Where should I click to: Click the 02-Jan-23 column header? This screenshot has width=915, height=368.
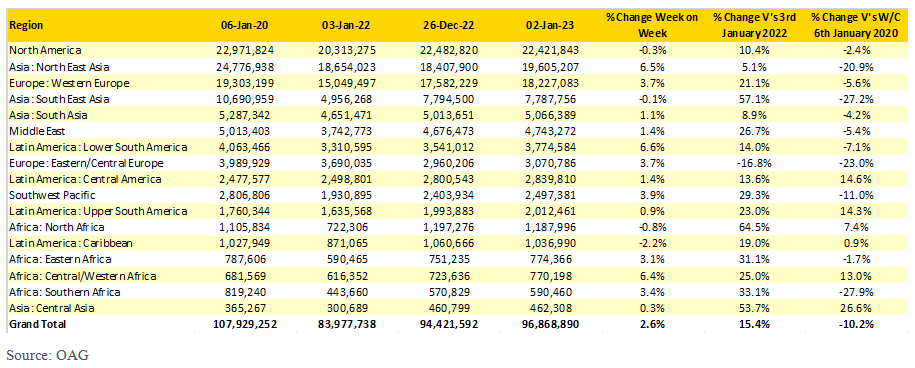pyautogui.click(x=551, y=26)
